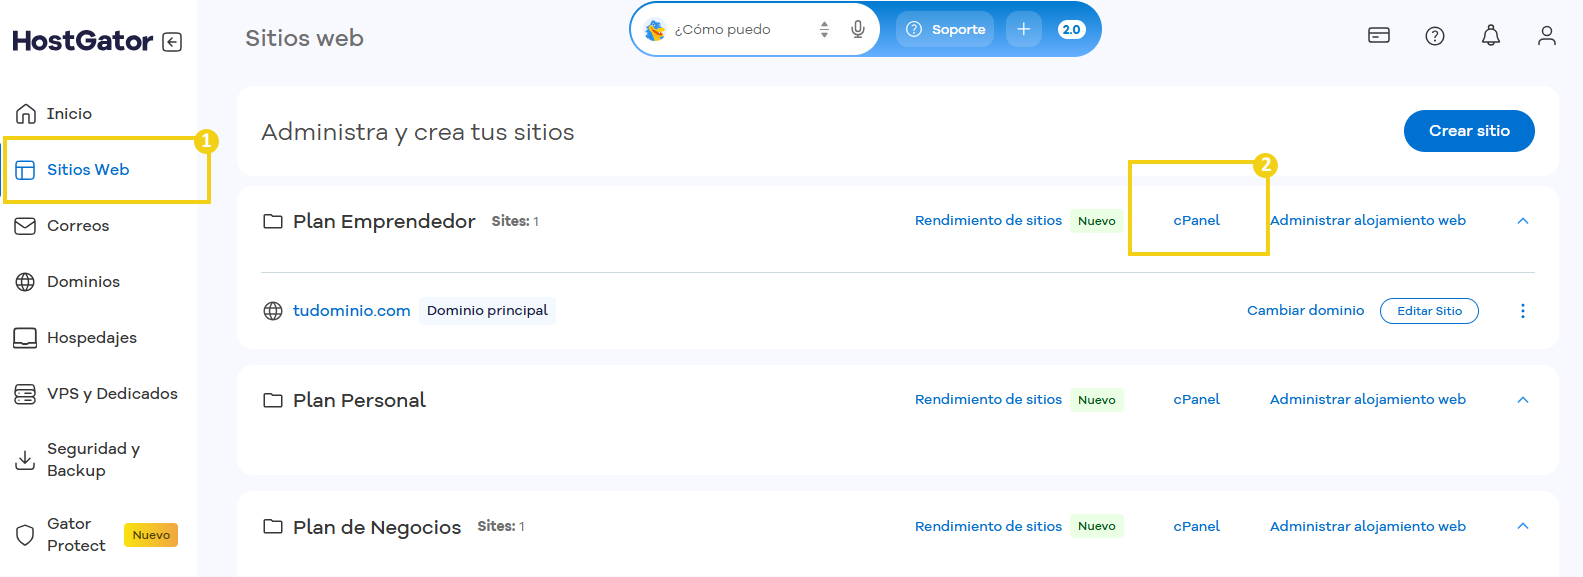1583x577 pixels.
Task: Open the three-dot menu for tudominio.com
Action: [x=1523, y=311]
